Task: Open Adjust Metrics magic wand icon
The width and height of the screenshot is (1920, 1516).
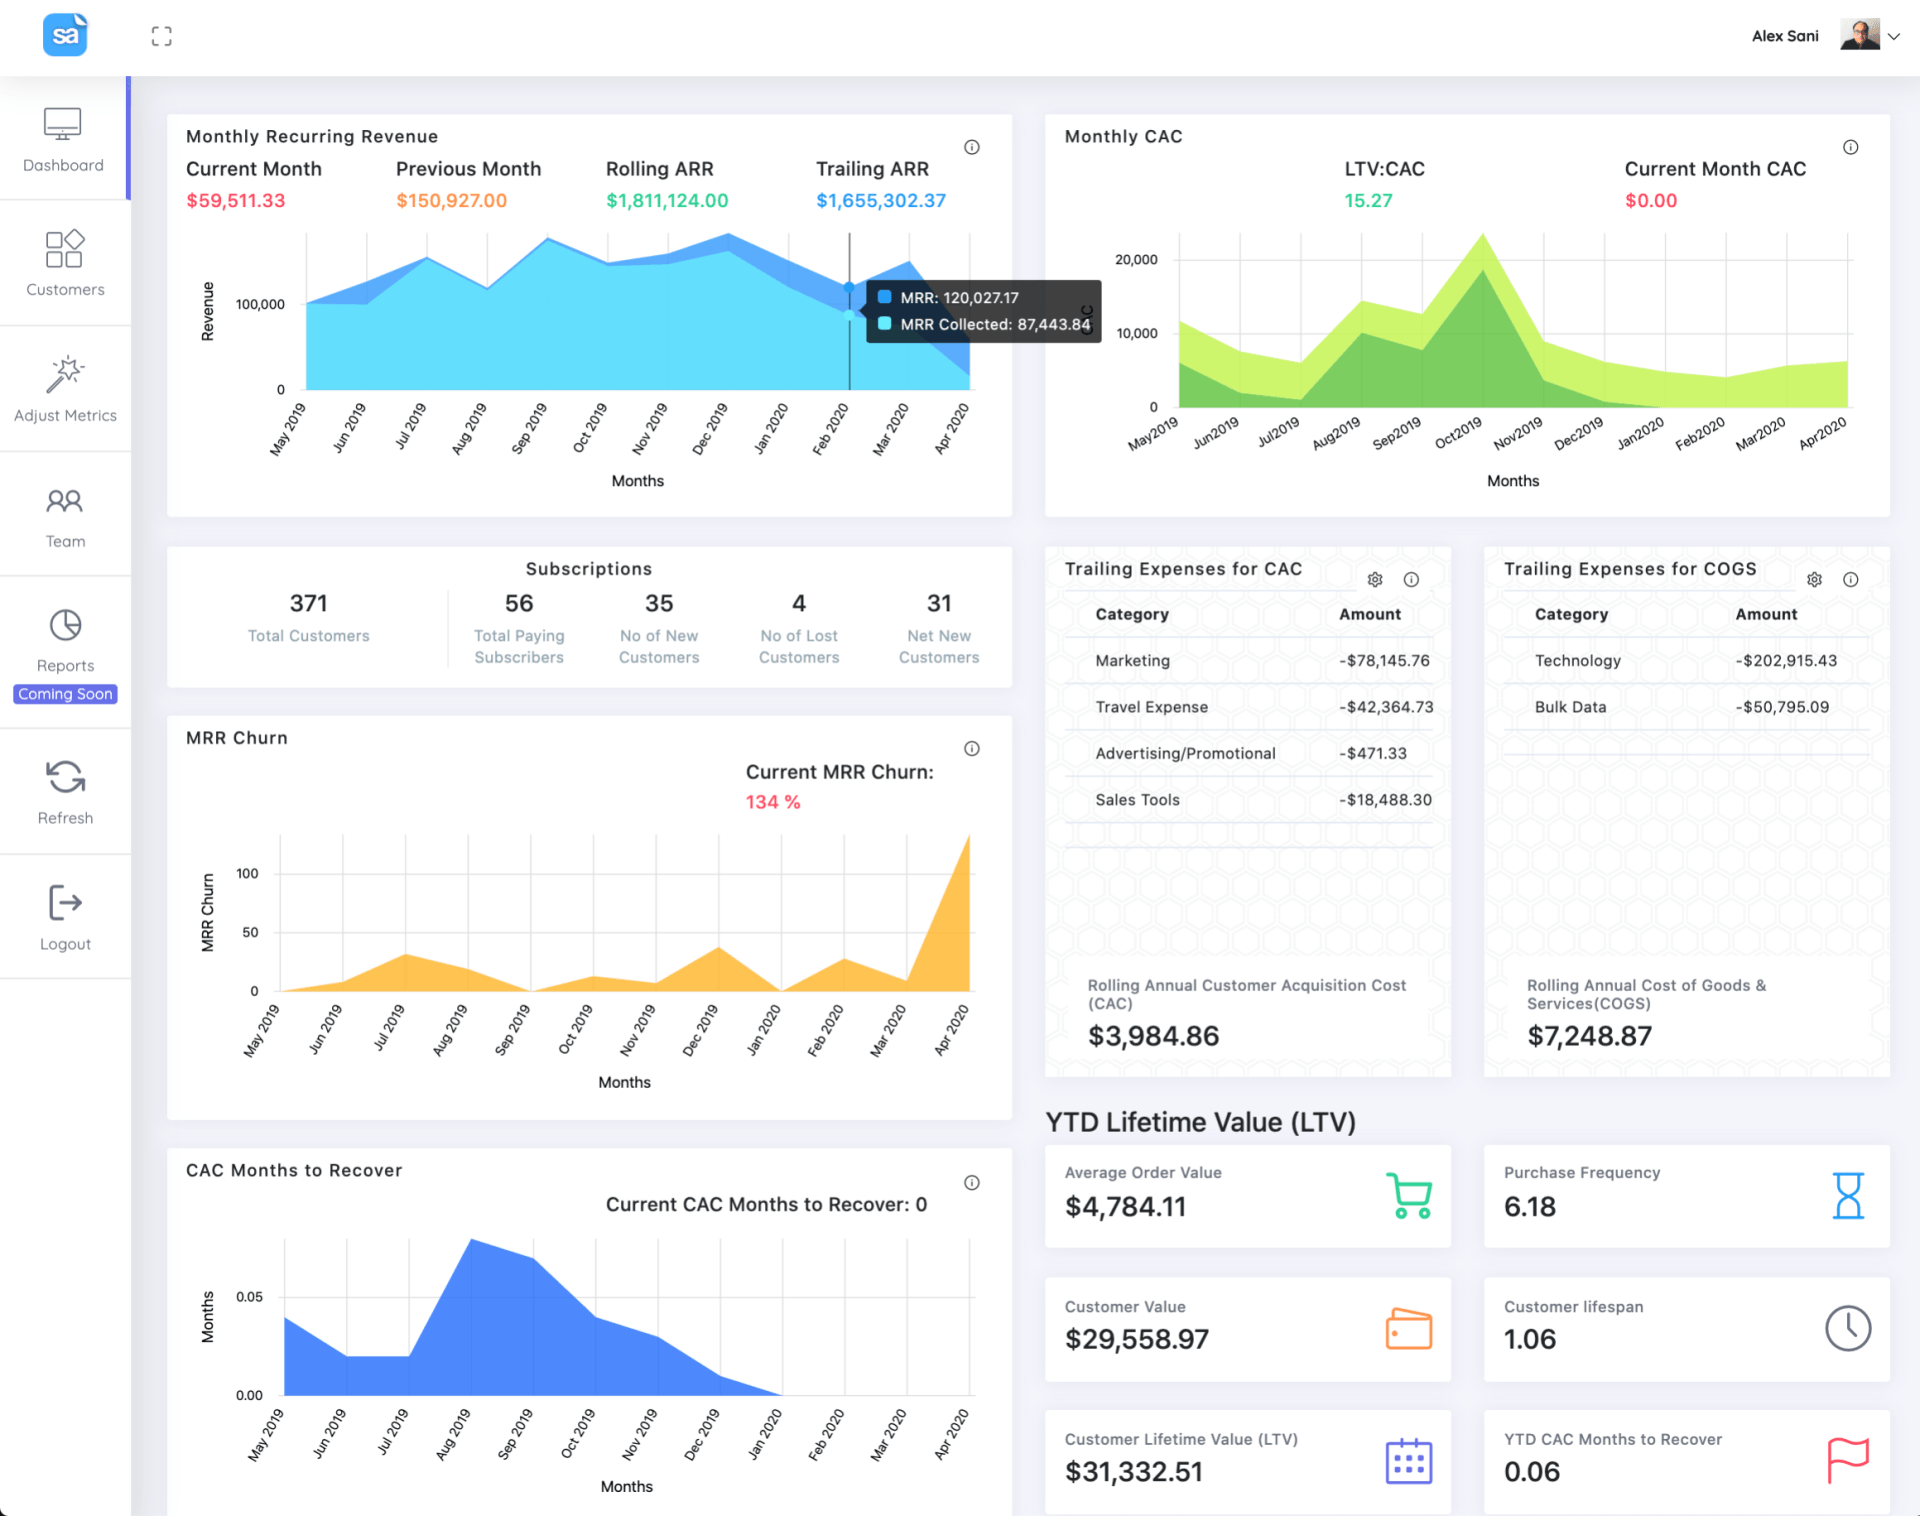Action: coord(65,375)
